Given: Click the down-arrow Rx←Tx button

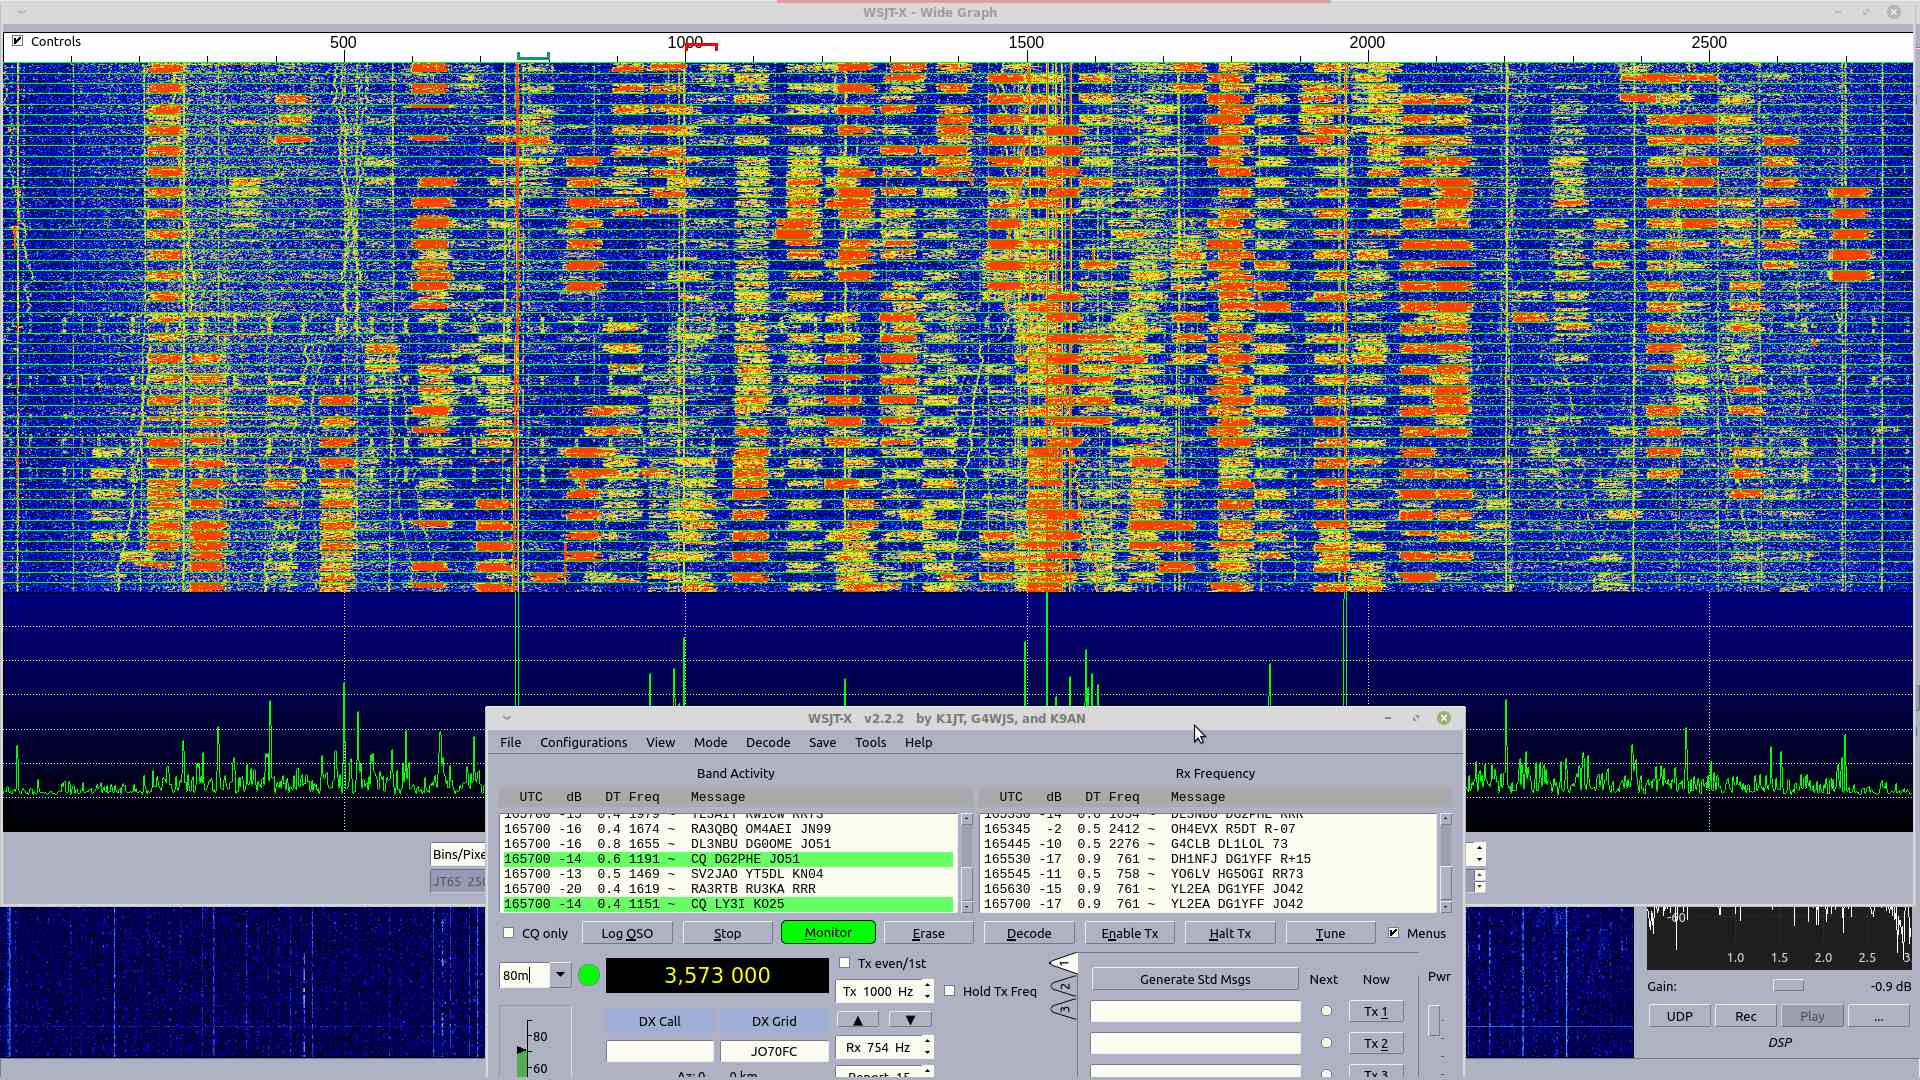Looking at the screenshot, I should pos(910,1020).
